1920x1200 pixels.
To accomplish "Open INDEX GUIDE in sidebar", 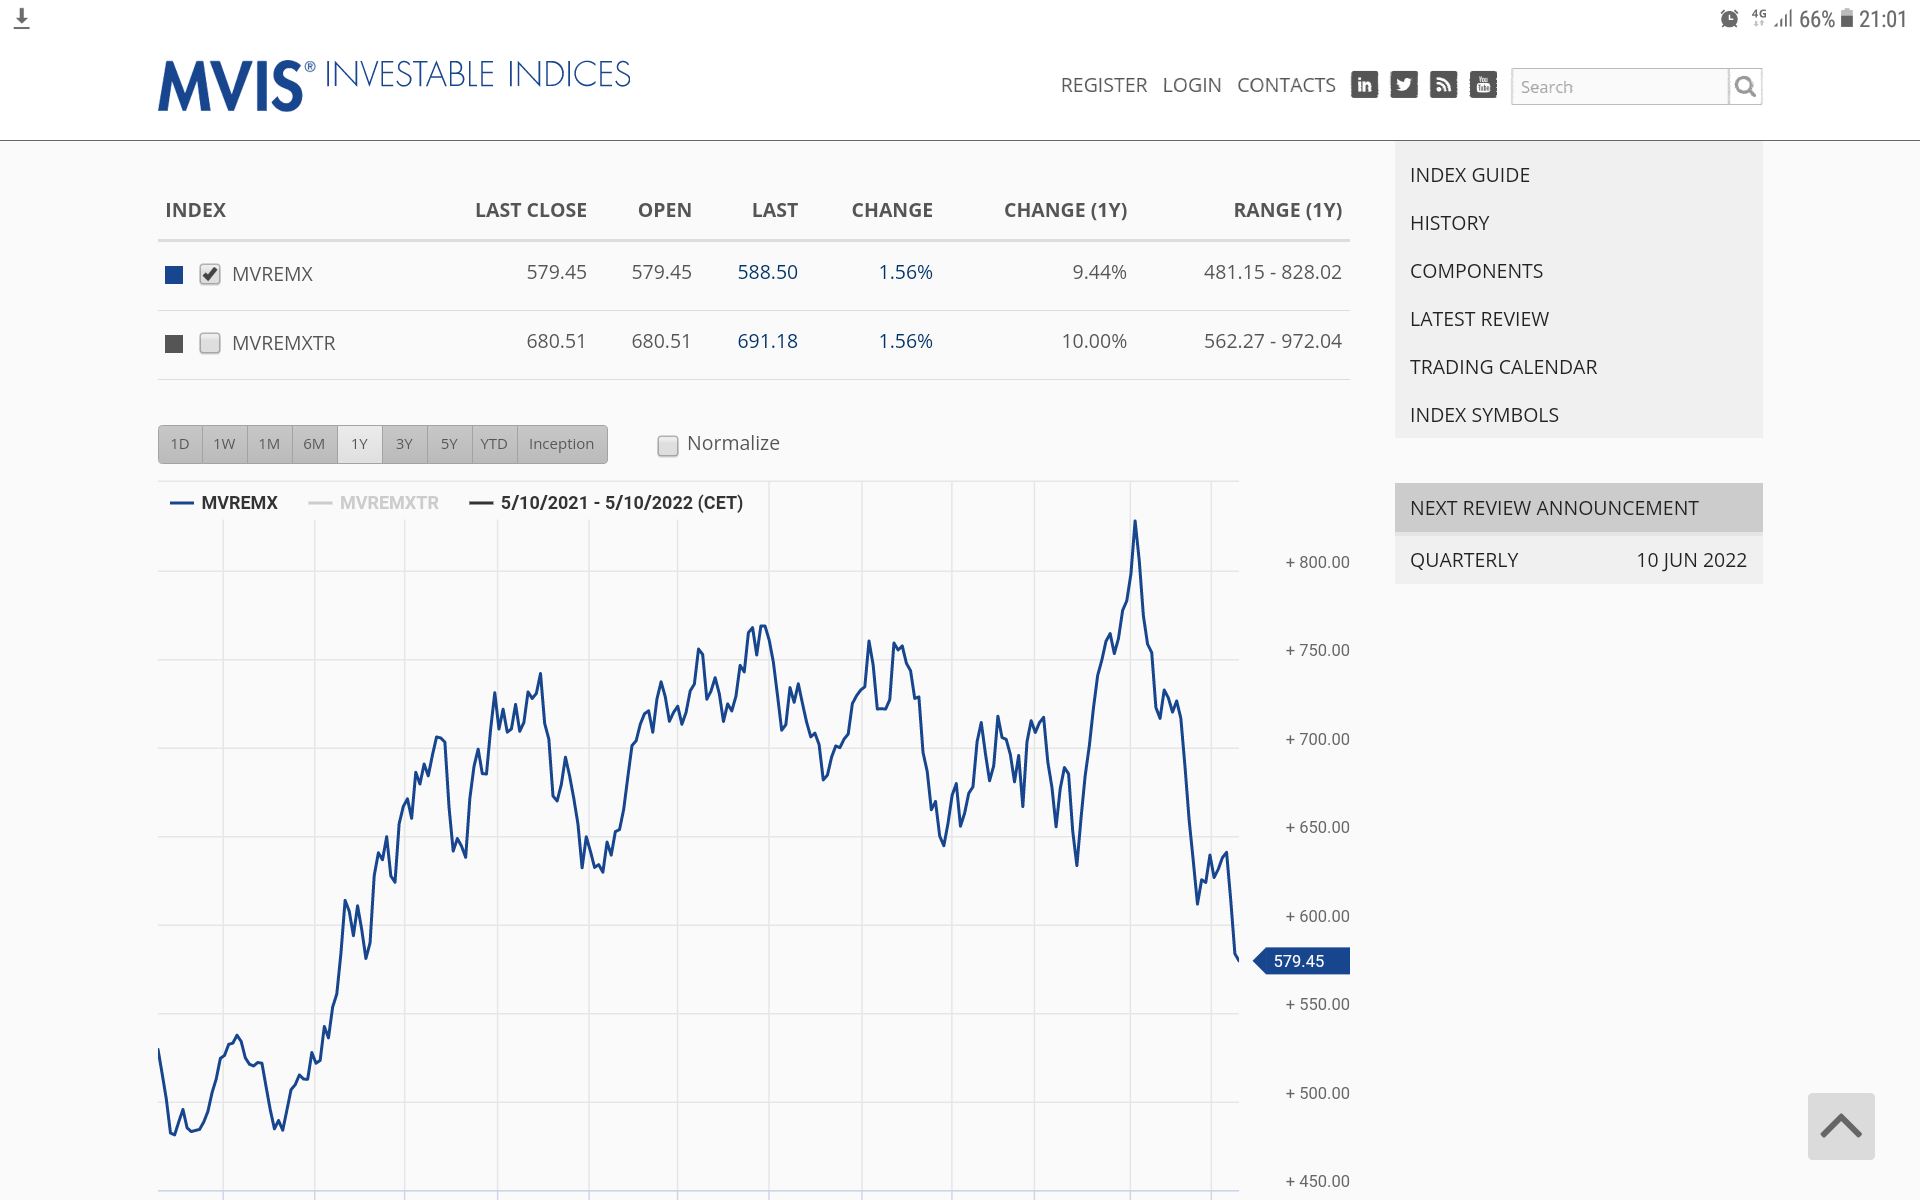I will click(1470, 175).
